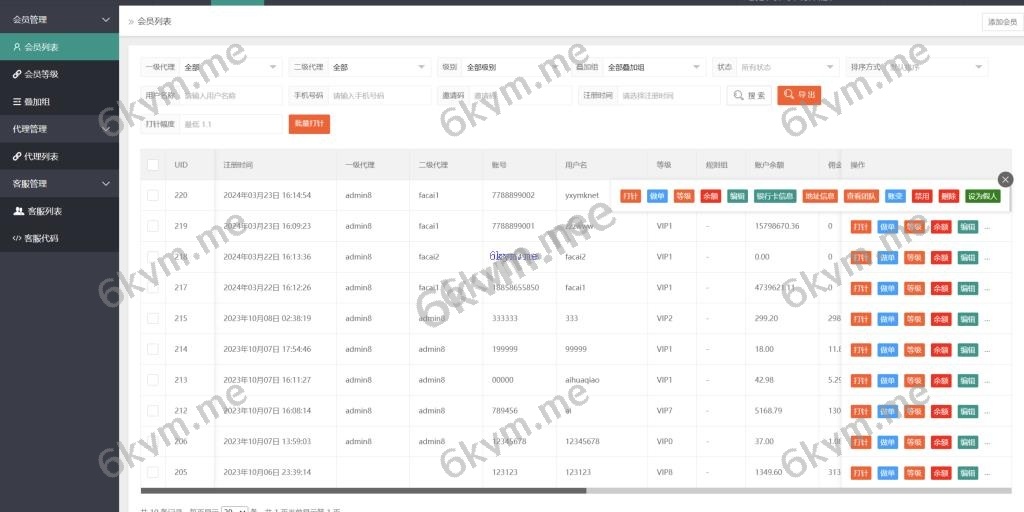Viewport: 1024px width, 512px height.
Task: Check the row checkbox for UID 215
Action: pos(153,319)
